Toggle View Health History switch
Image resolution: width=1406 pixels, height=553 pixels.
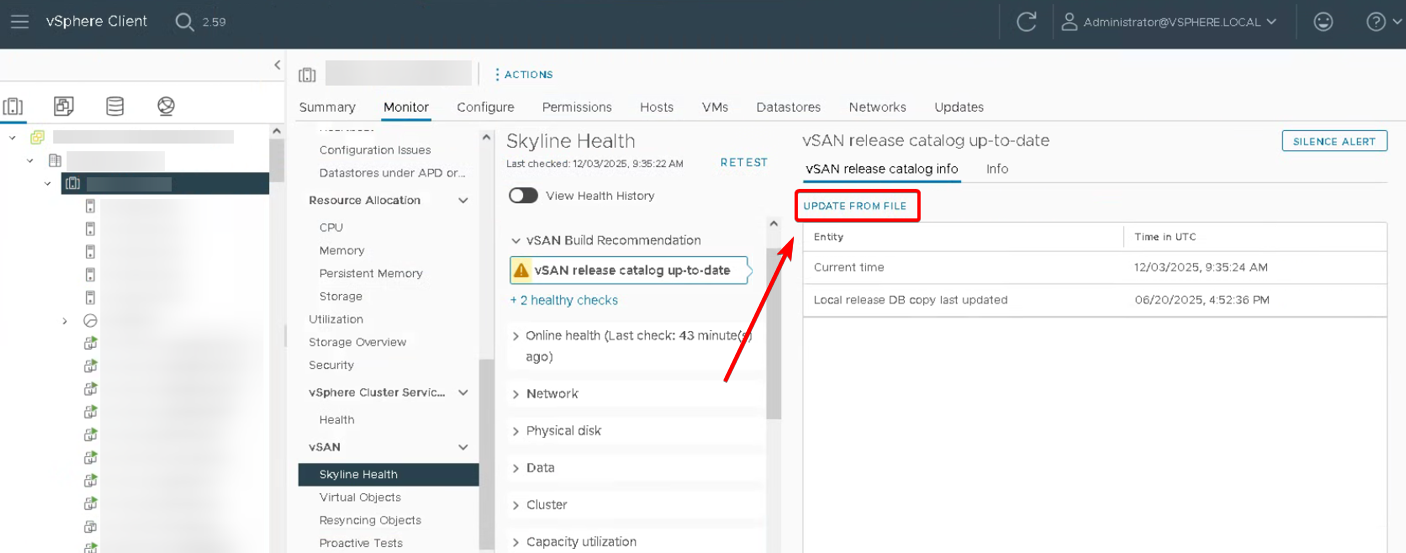coord(523,196)
